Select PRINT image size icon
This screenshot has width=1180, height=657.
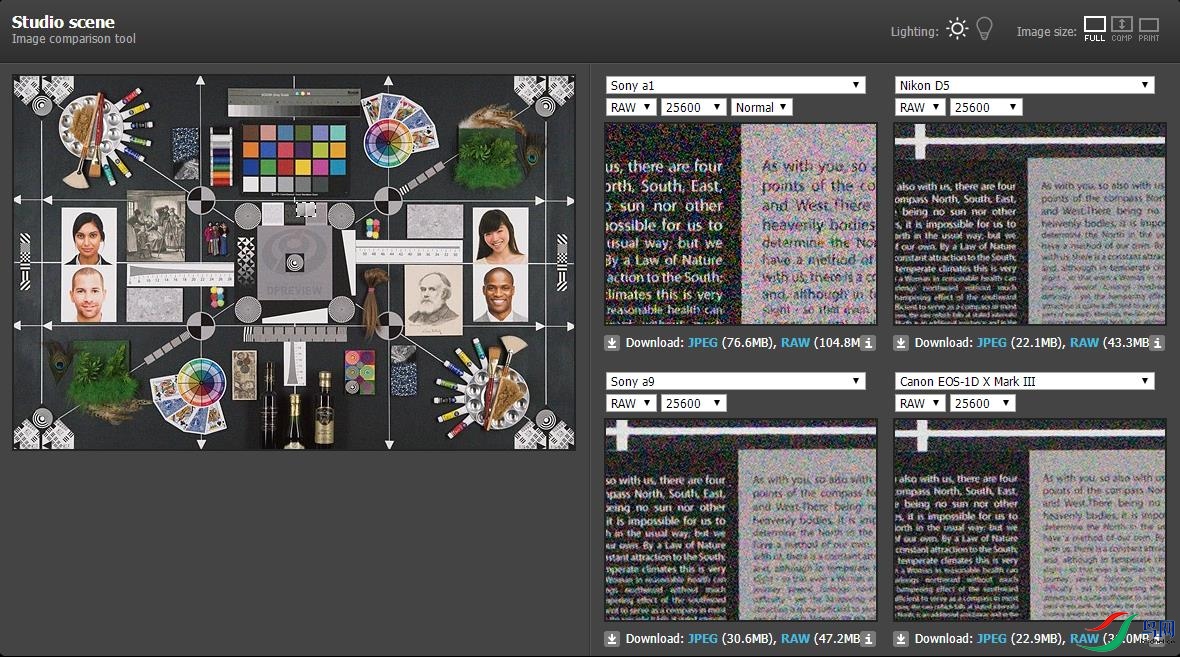(1149, 28)
